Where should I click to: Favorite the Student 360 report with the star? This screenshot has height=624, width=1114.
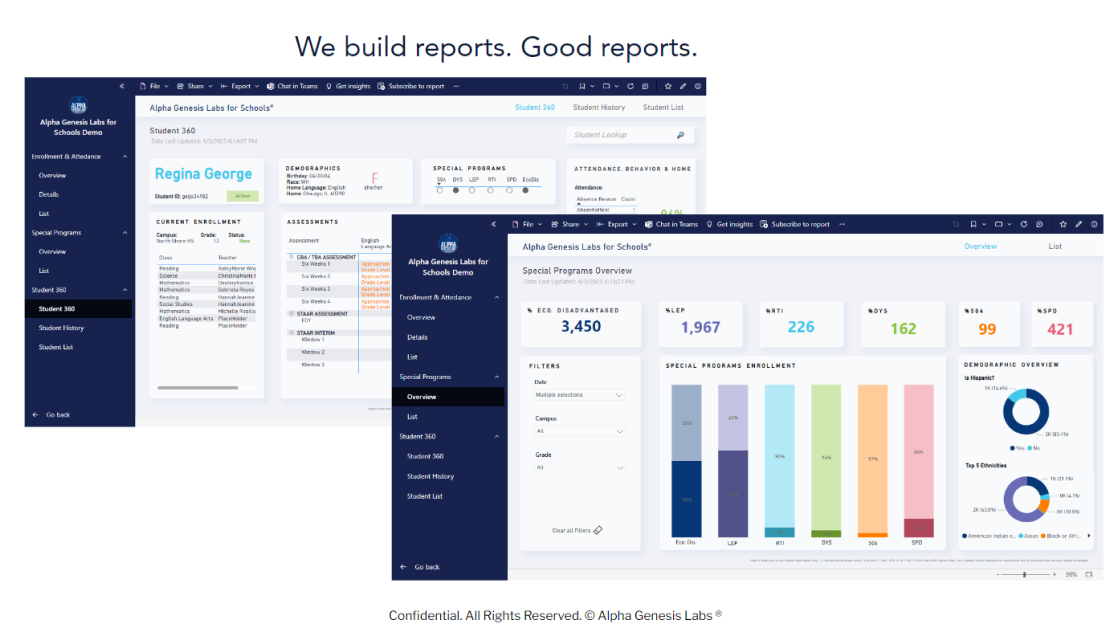[668, 86]
